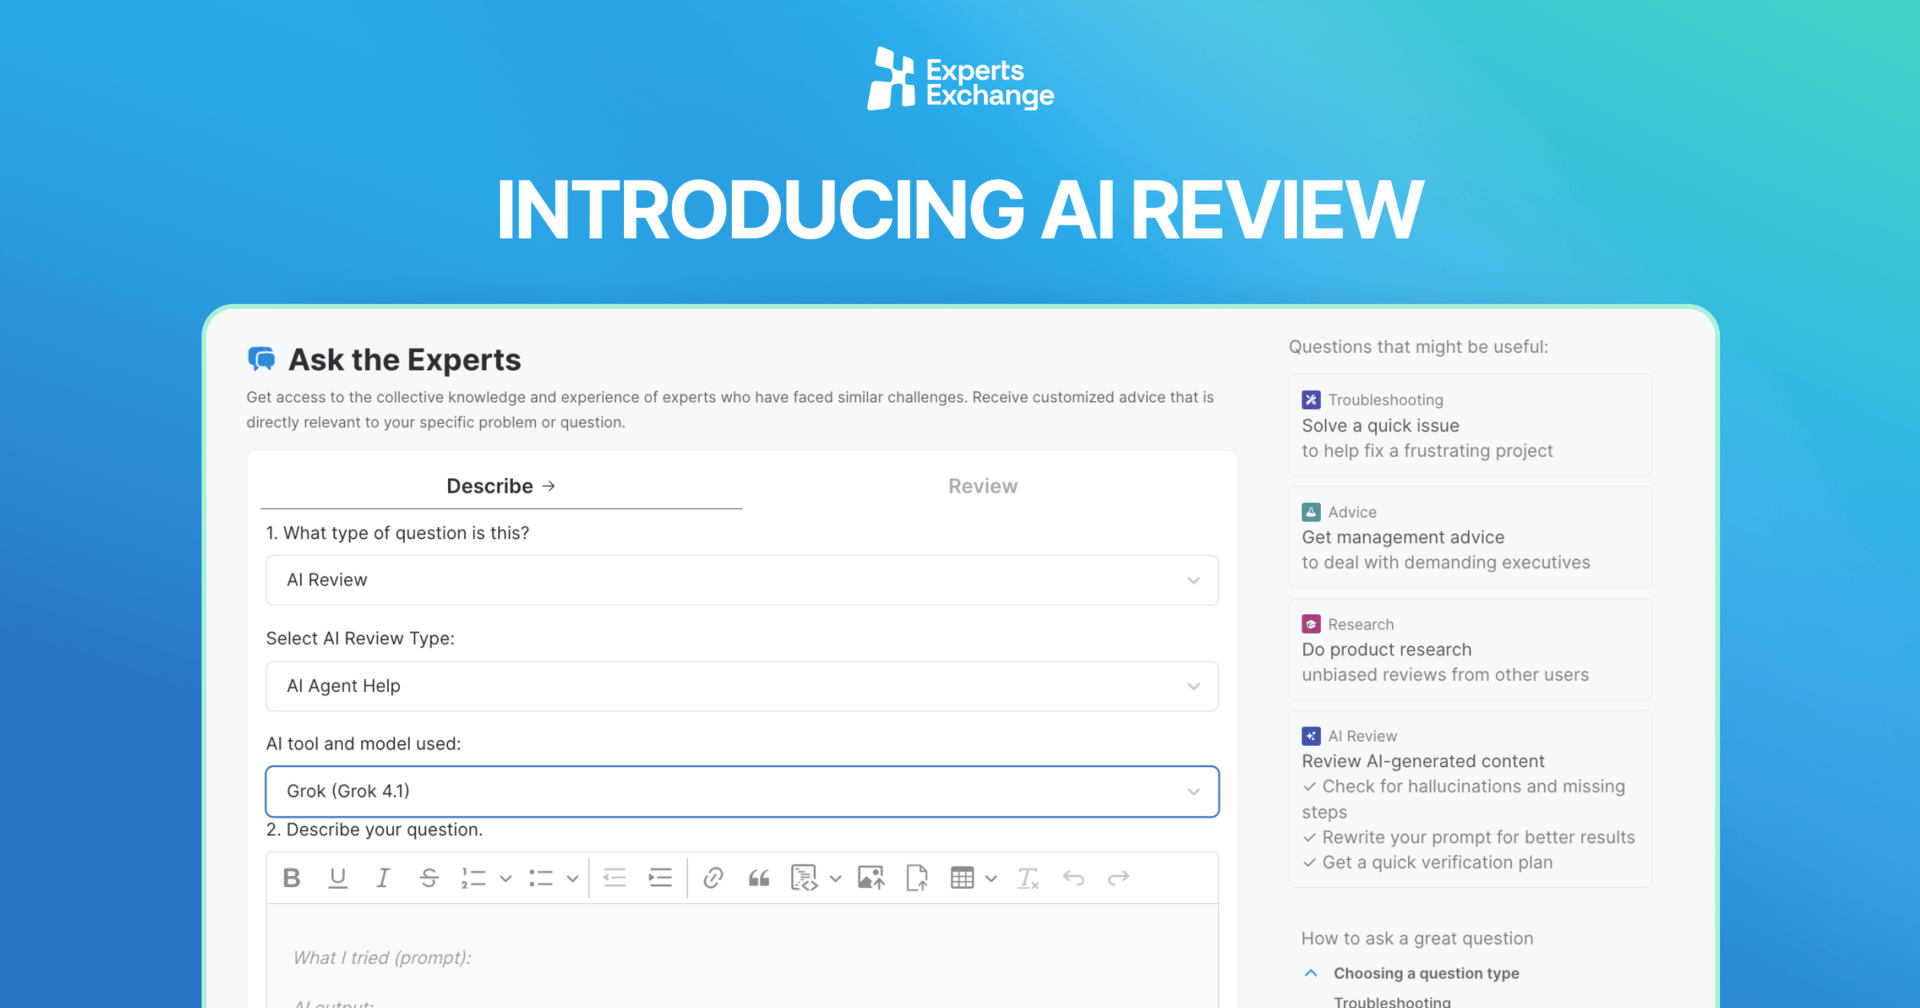Screen dimensions: 1920x1008
Task: Click 'Rewrite your prompt for better results' text
Action: (1478, 837)
